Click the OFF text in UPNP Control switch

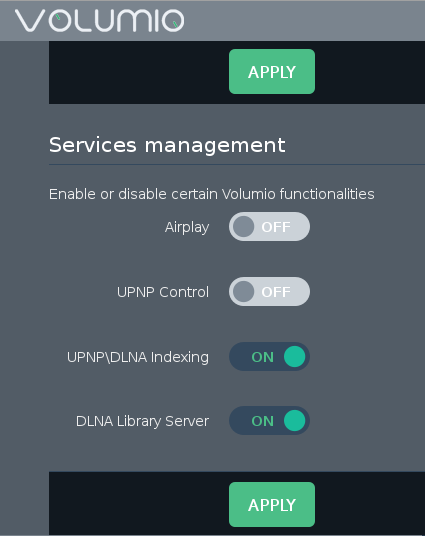coord(276,292)
